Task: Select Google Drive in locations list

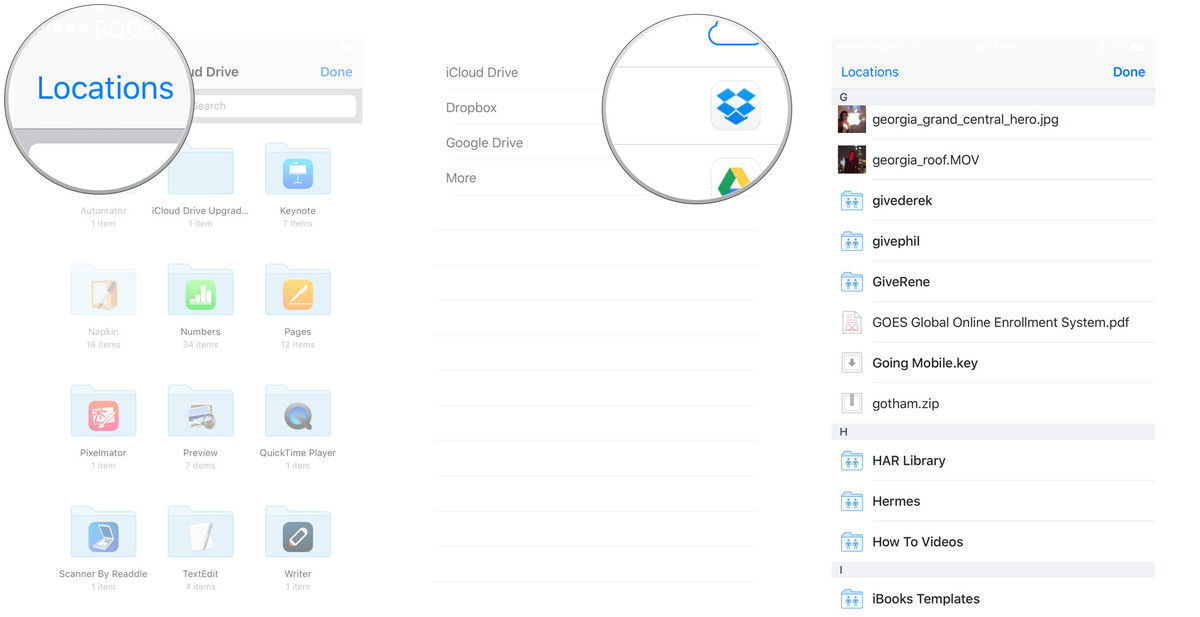Action: [484, 143]
